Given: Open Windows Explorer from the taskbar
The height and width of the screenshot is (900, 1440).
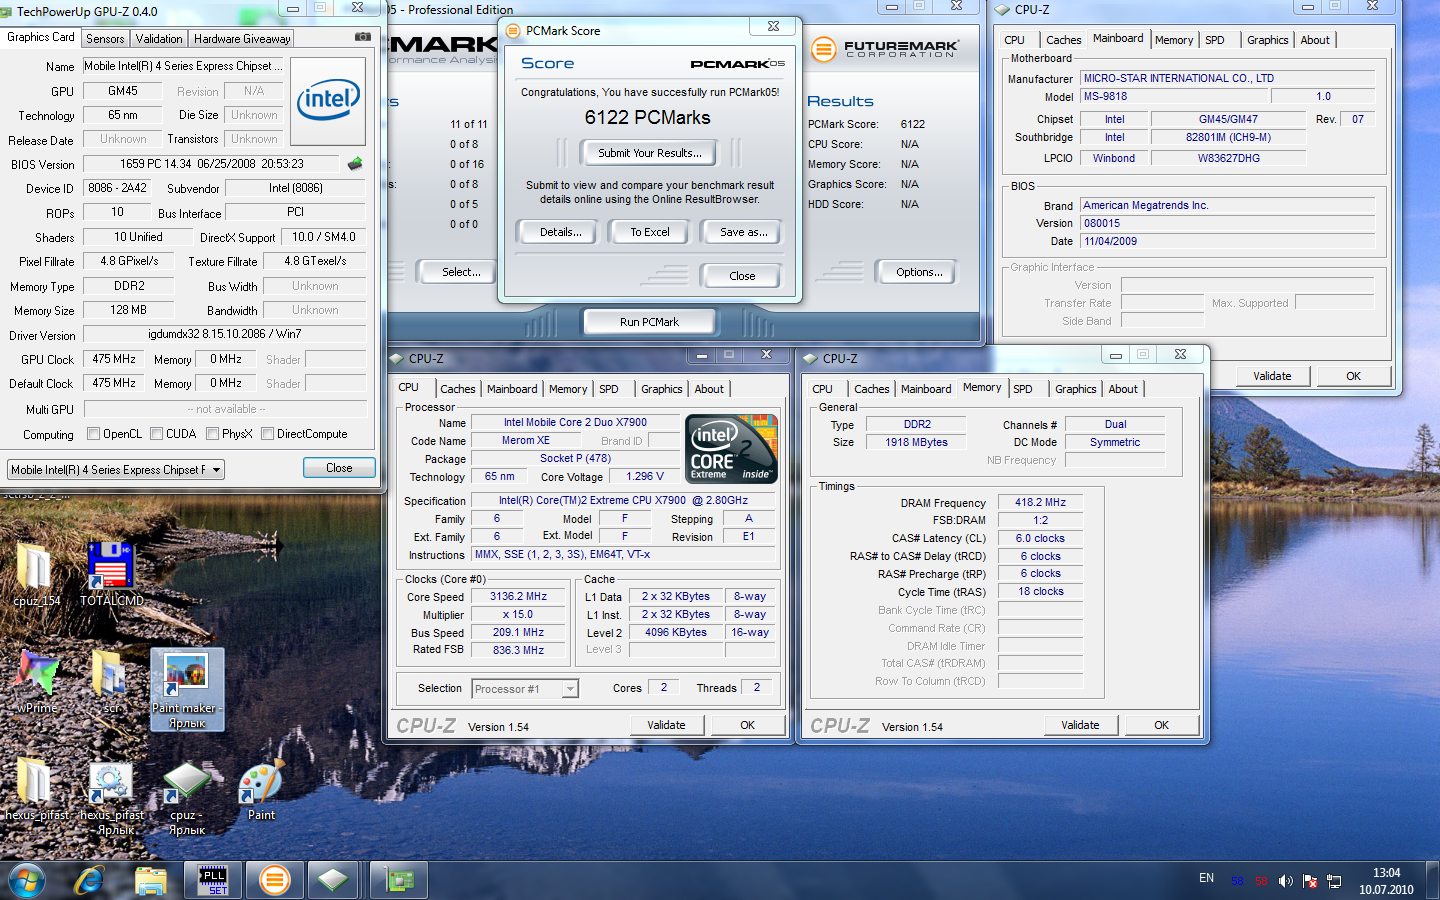Looking at the screenshot, I should pos(151,880).
